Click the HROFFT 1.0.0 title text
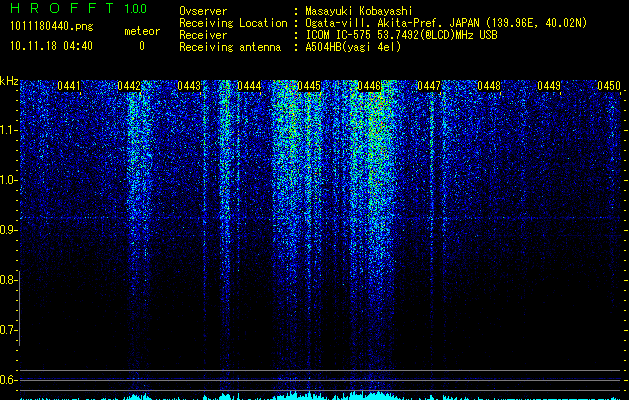 point(79,8)
